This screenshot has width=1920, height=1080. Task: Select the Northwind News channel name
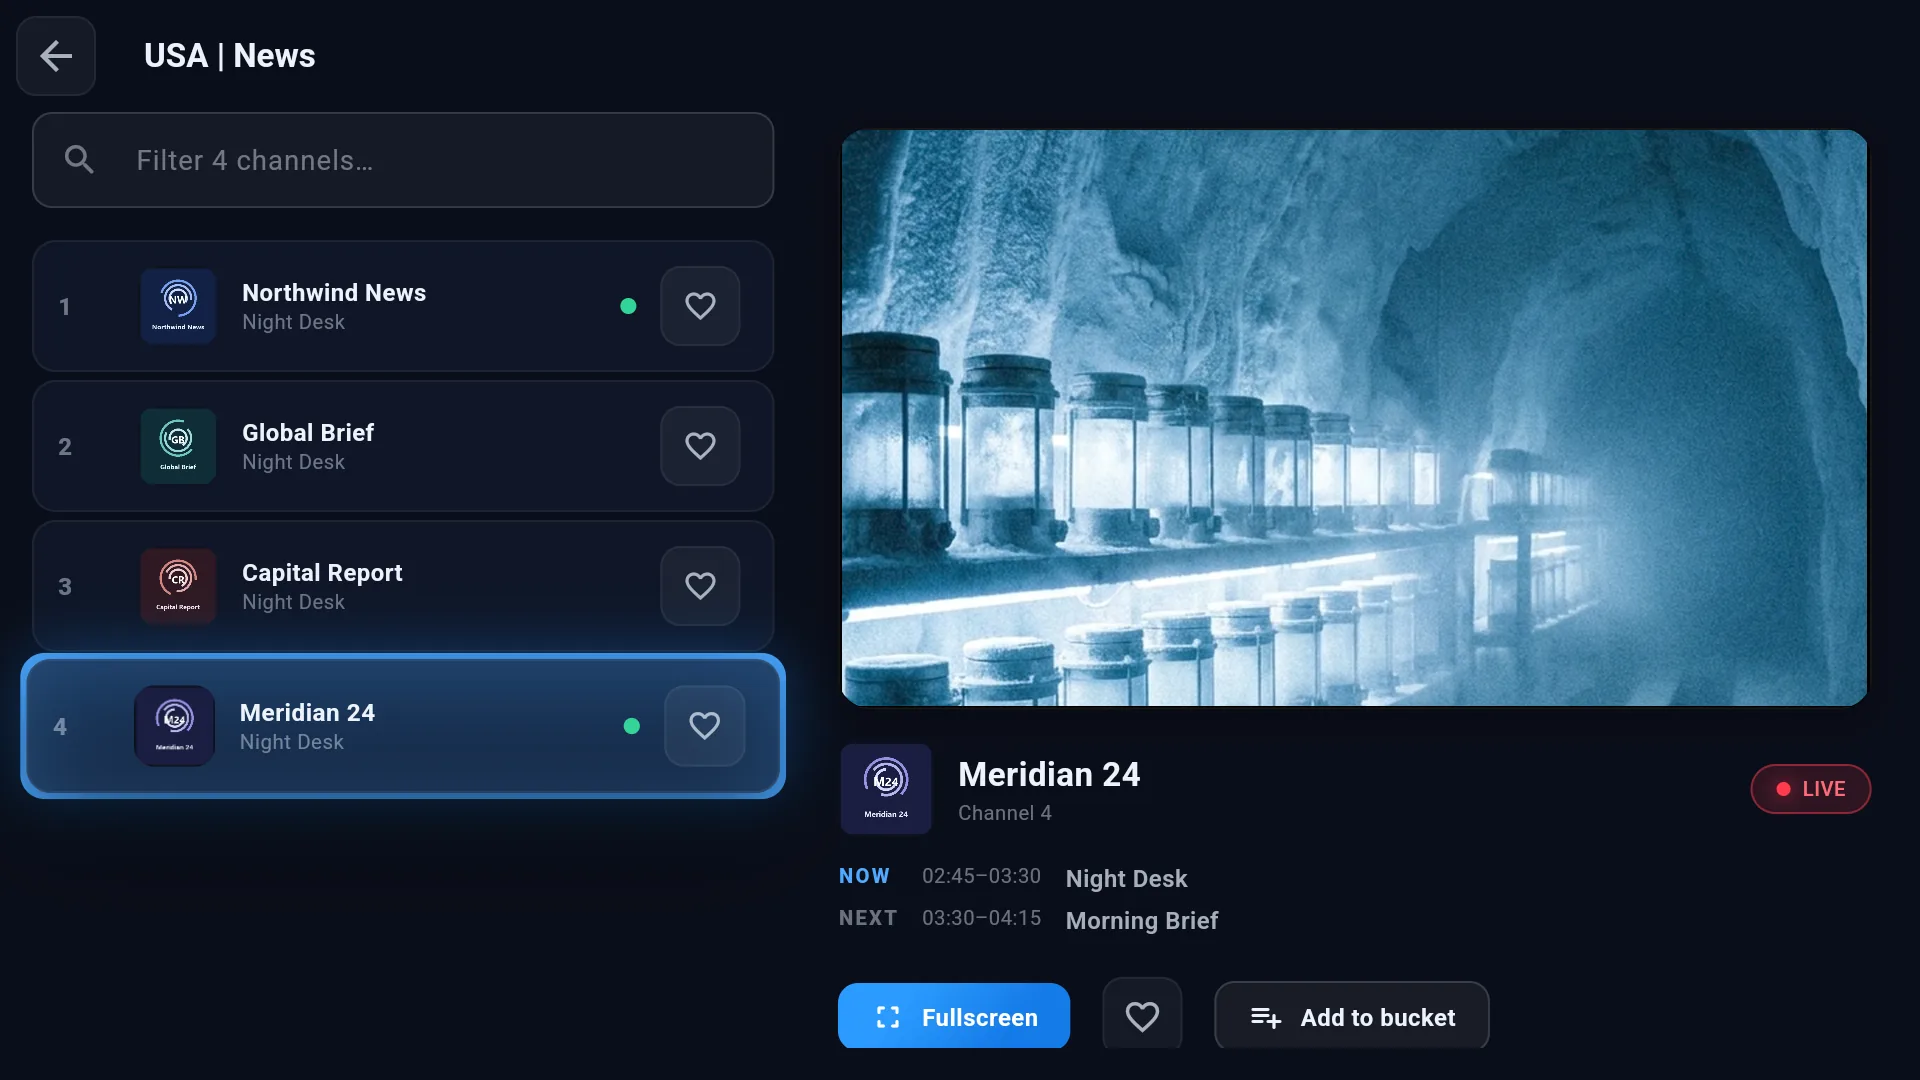click(x=334, y=293)
